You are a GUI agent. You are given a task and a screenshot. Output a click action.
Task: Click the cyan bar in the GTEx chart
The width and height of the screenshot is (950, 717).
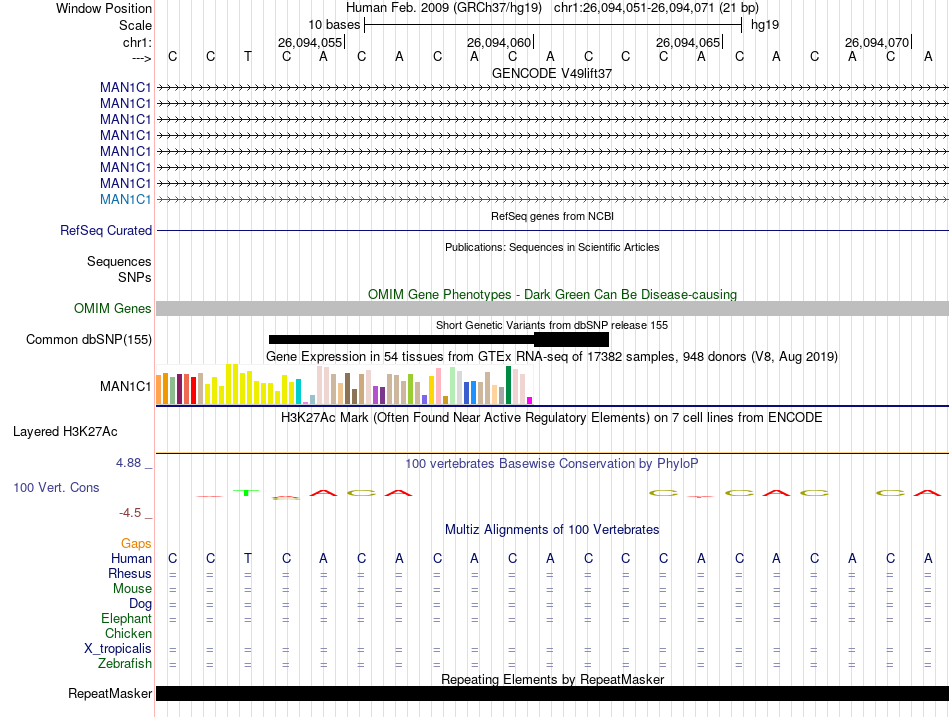298,392
